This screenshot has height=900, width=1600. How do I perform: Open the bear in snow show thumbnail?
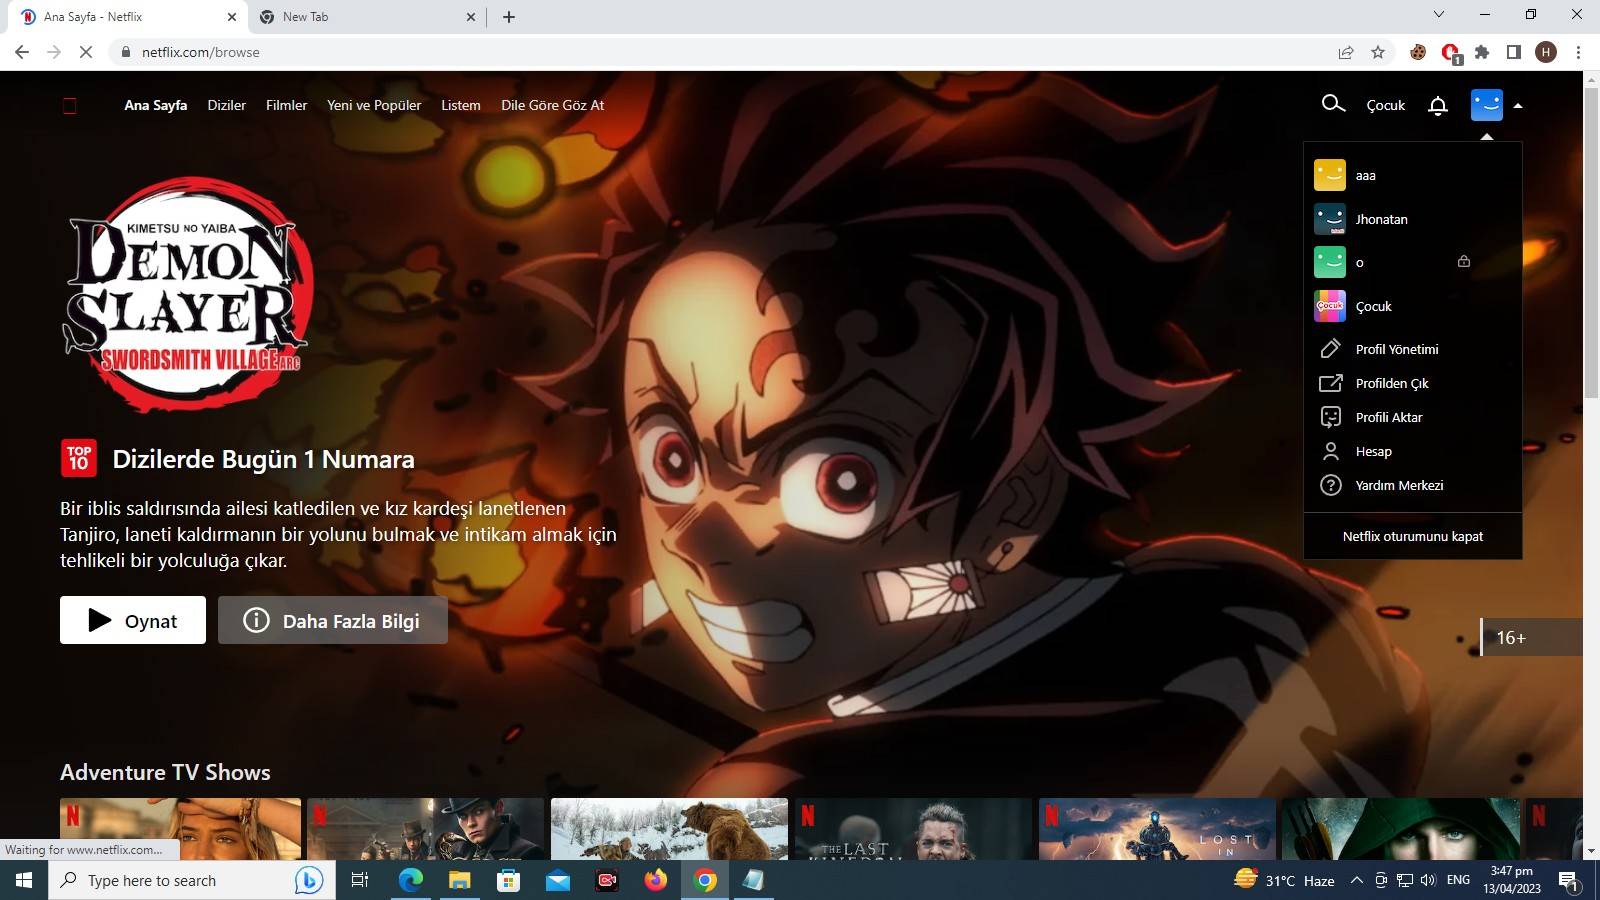669,829
